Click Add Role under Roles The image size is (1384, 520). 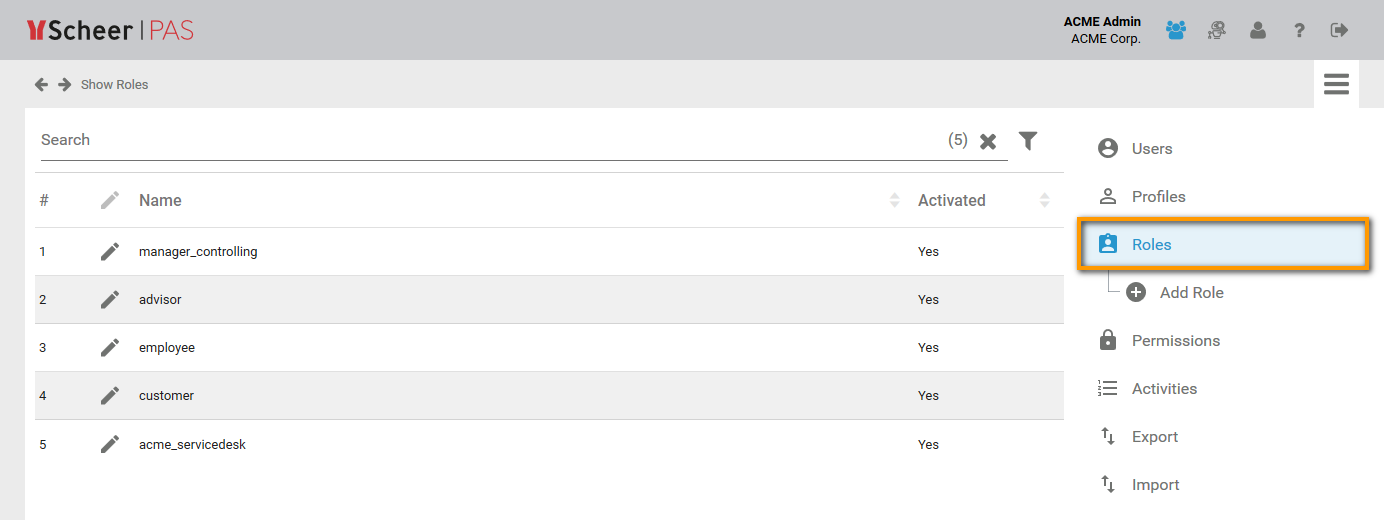(1191, 293)
